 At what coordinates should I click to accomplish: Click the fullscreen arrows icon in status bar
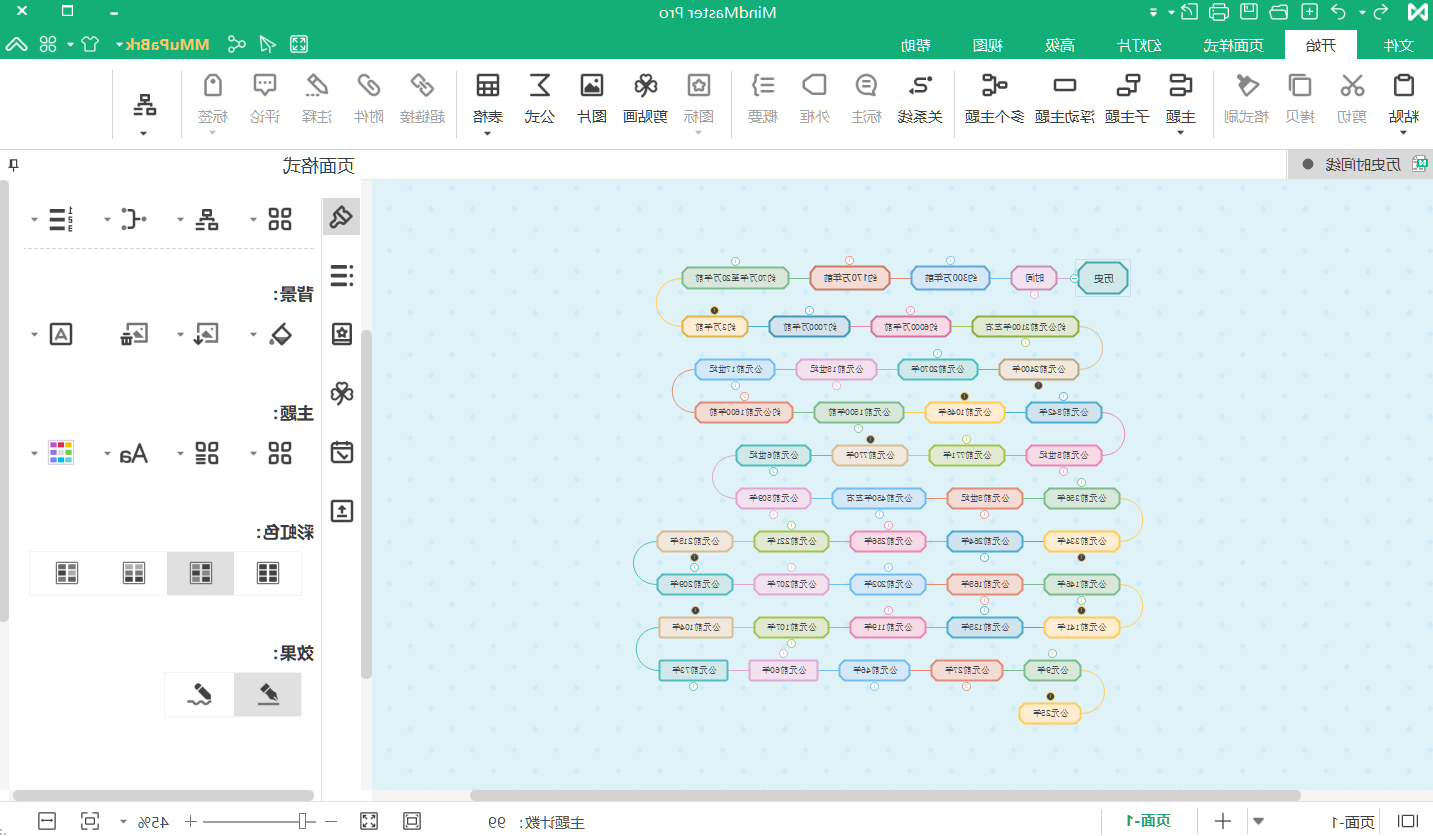tap(368, 821)
